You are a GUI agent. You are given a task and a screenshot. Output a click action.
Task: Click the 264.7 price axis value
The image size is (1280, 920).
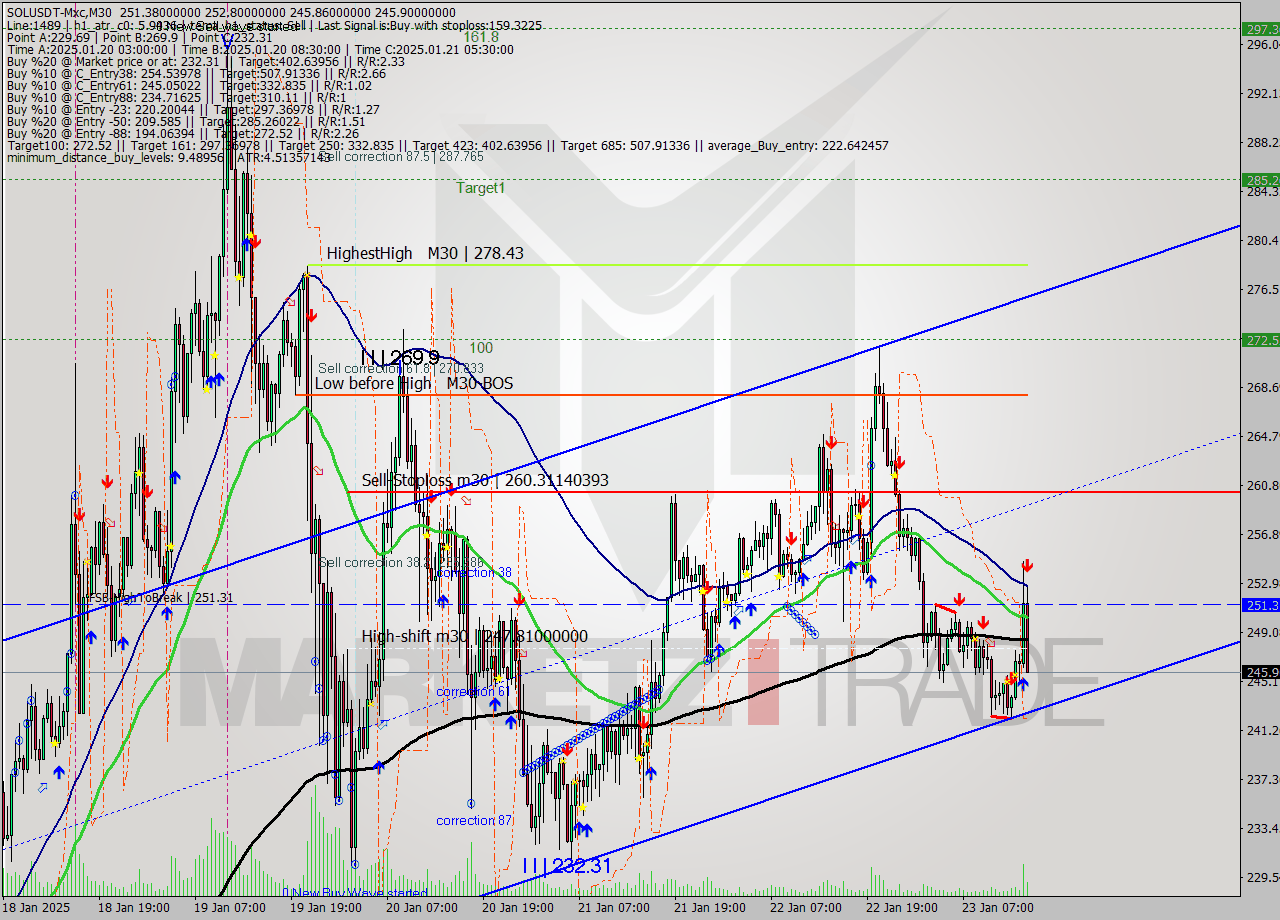pos(1262,436)
